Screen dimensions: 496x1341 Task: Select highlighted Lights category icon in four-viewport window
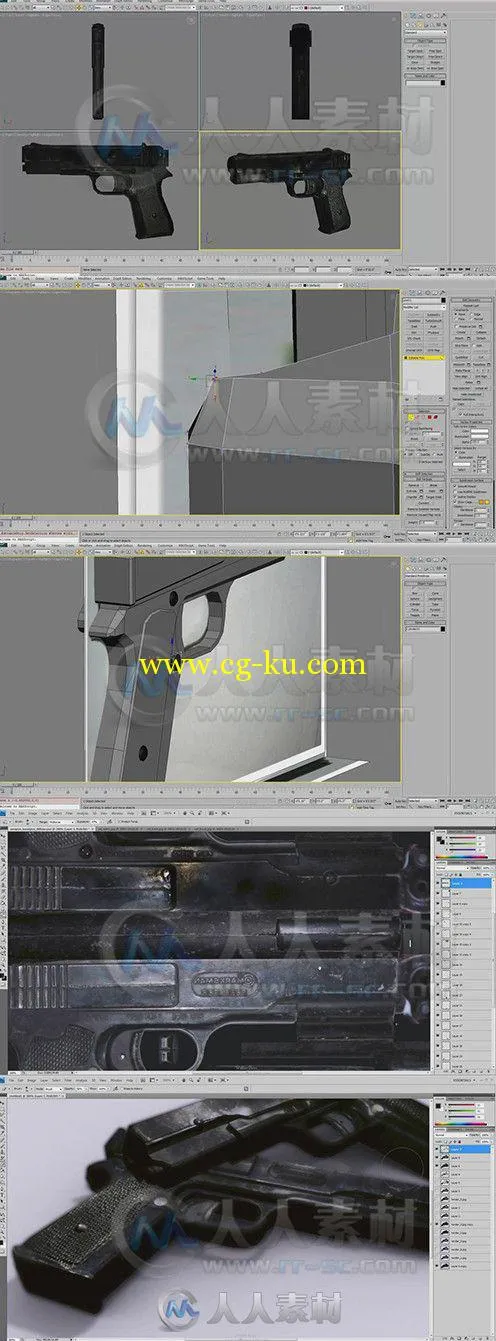click(420, 25)
